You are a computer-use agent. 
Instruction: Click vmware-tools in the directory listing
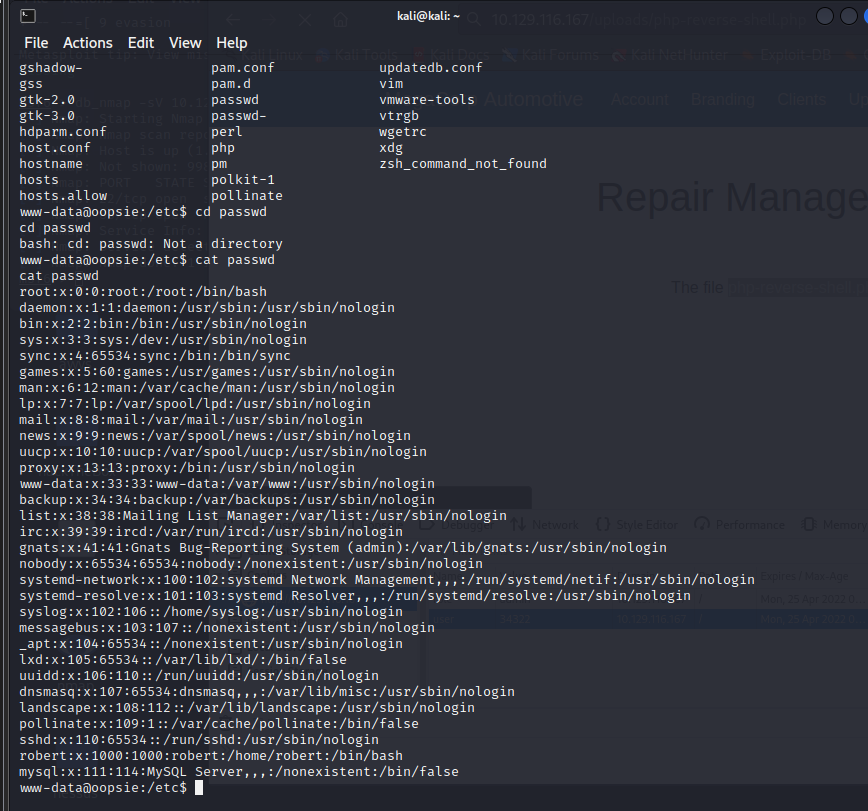pyautogui.click(x=427, y=100)
